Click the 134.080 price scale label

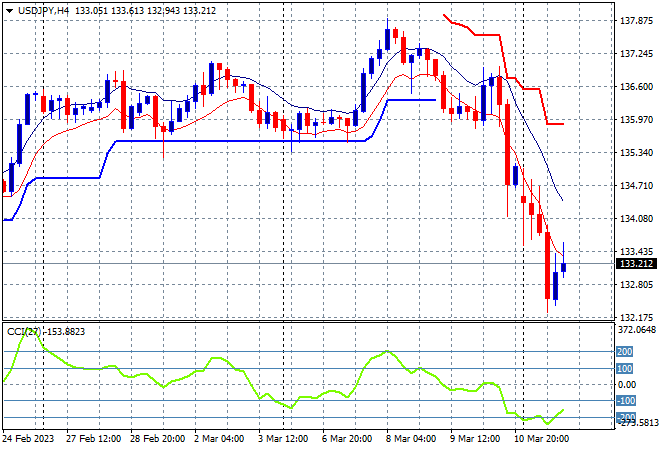click(x=636, y=219)
